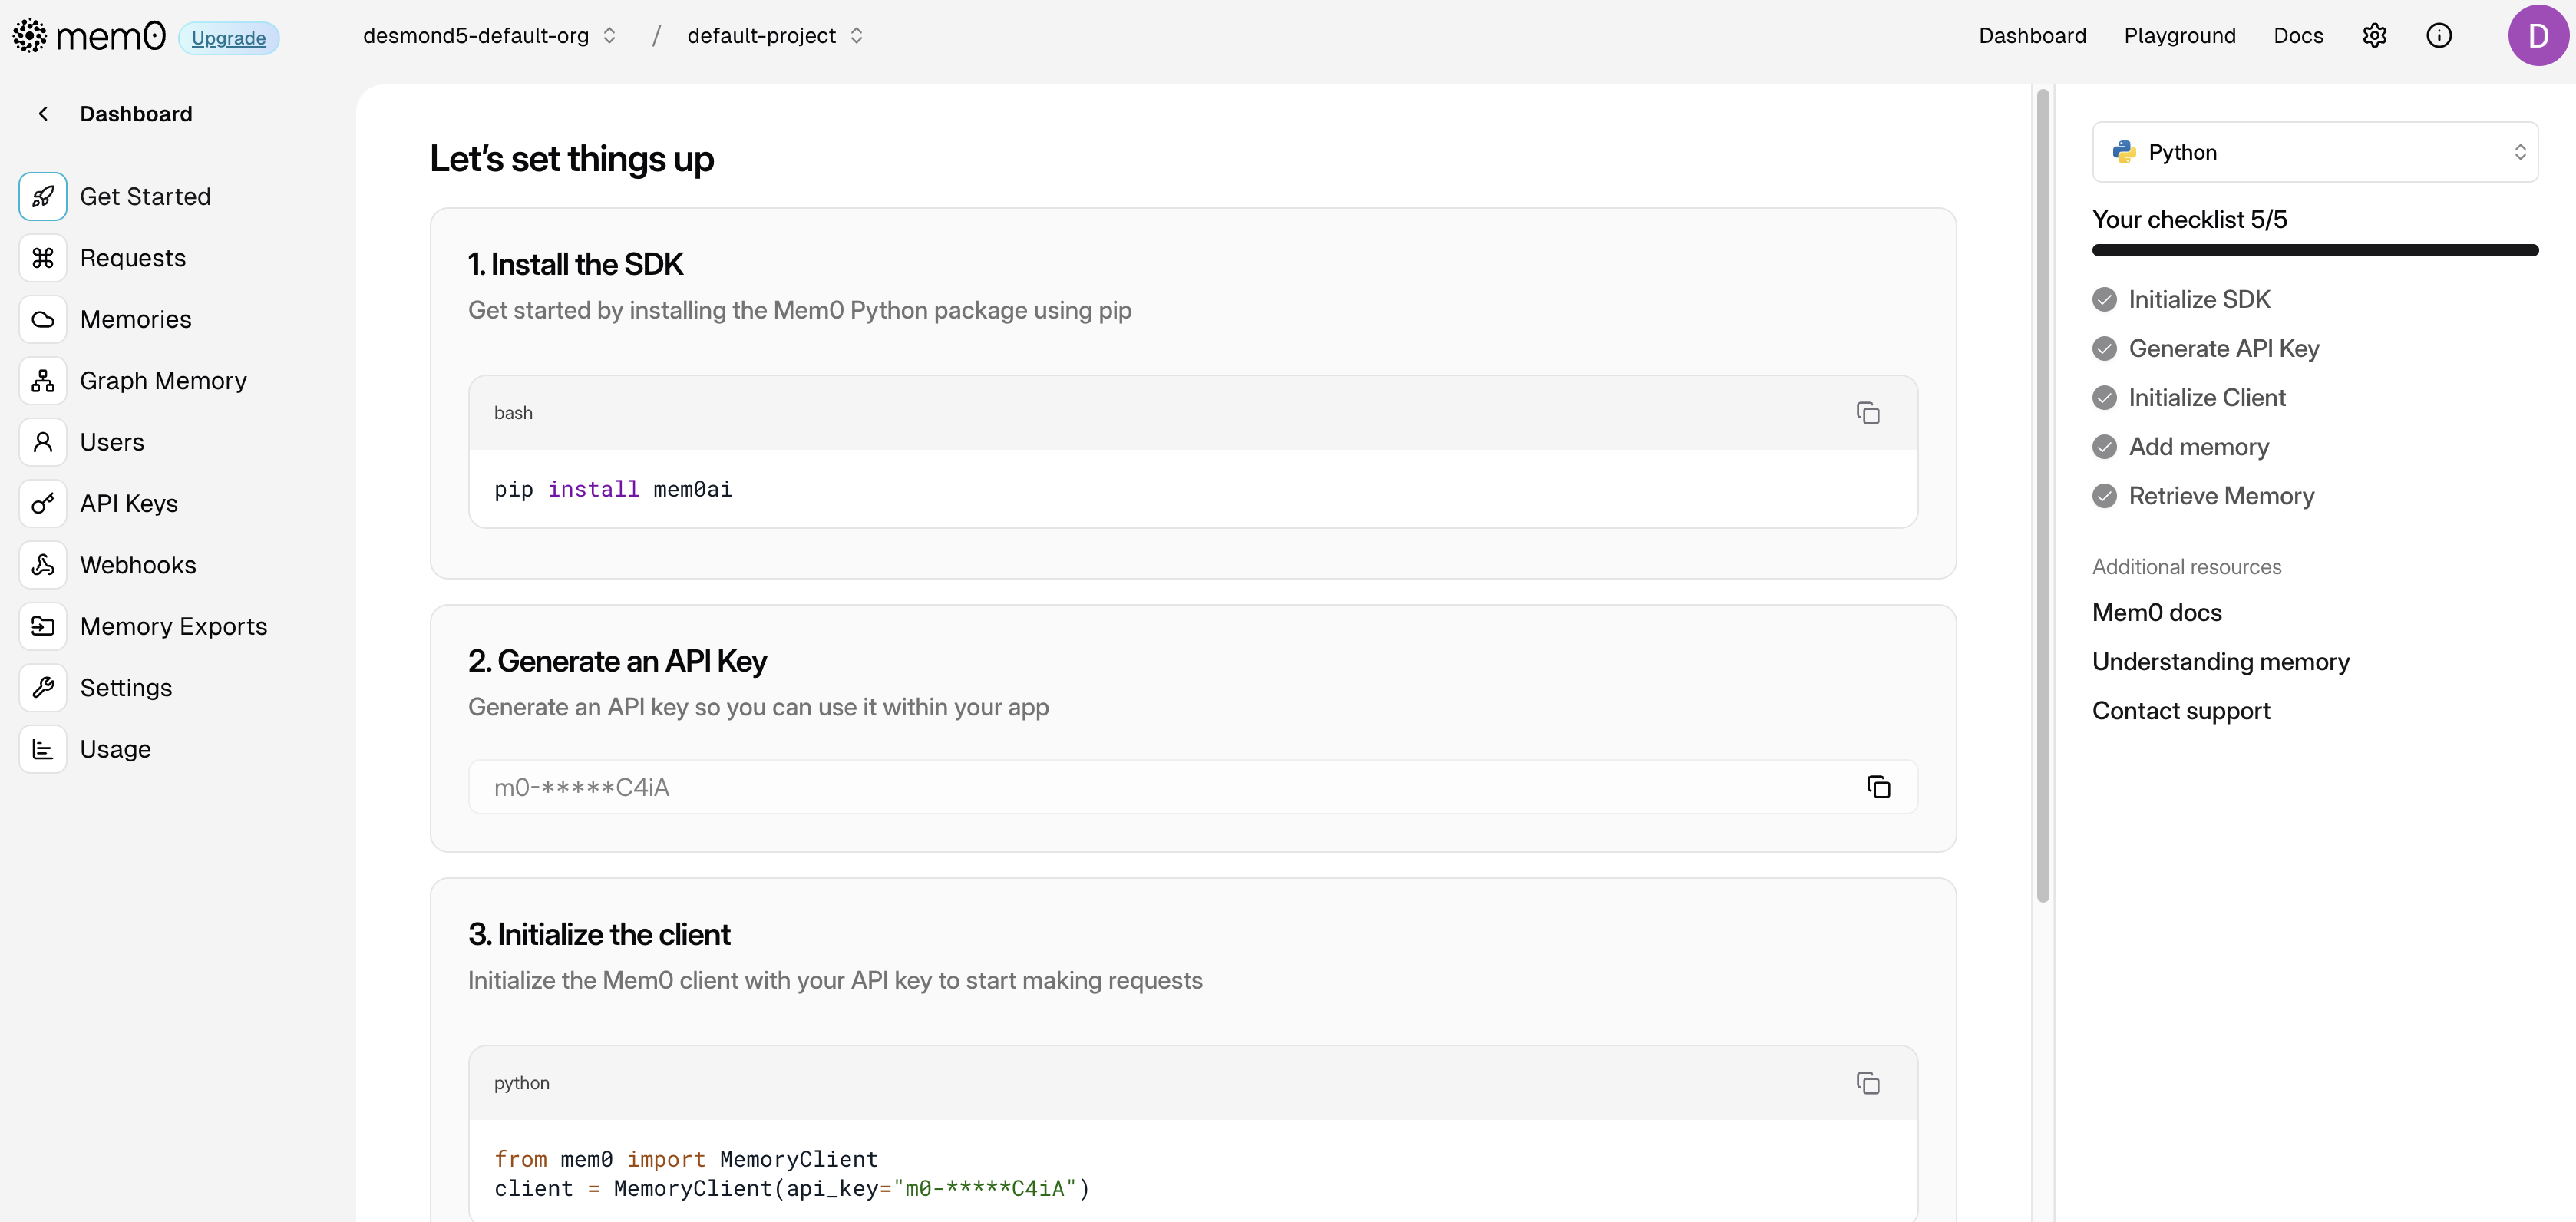Click the Webhooks icon in sidebar
This screenshot has width=2576, height=1222.
click(x=43, y=565)
